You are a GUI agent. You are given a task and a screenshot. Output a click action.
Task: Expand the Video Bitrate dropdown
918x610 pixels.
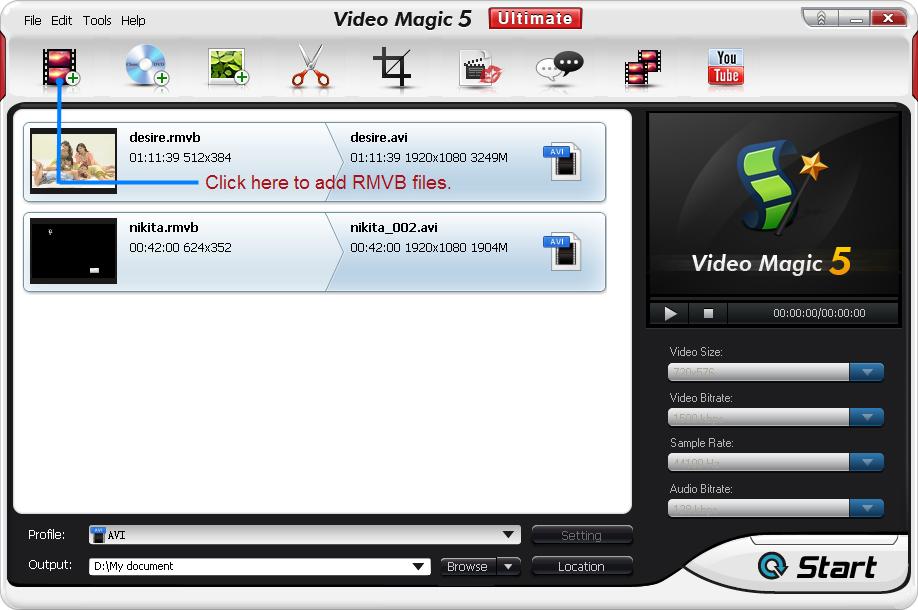[866, 417]
